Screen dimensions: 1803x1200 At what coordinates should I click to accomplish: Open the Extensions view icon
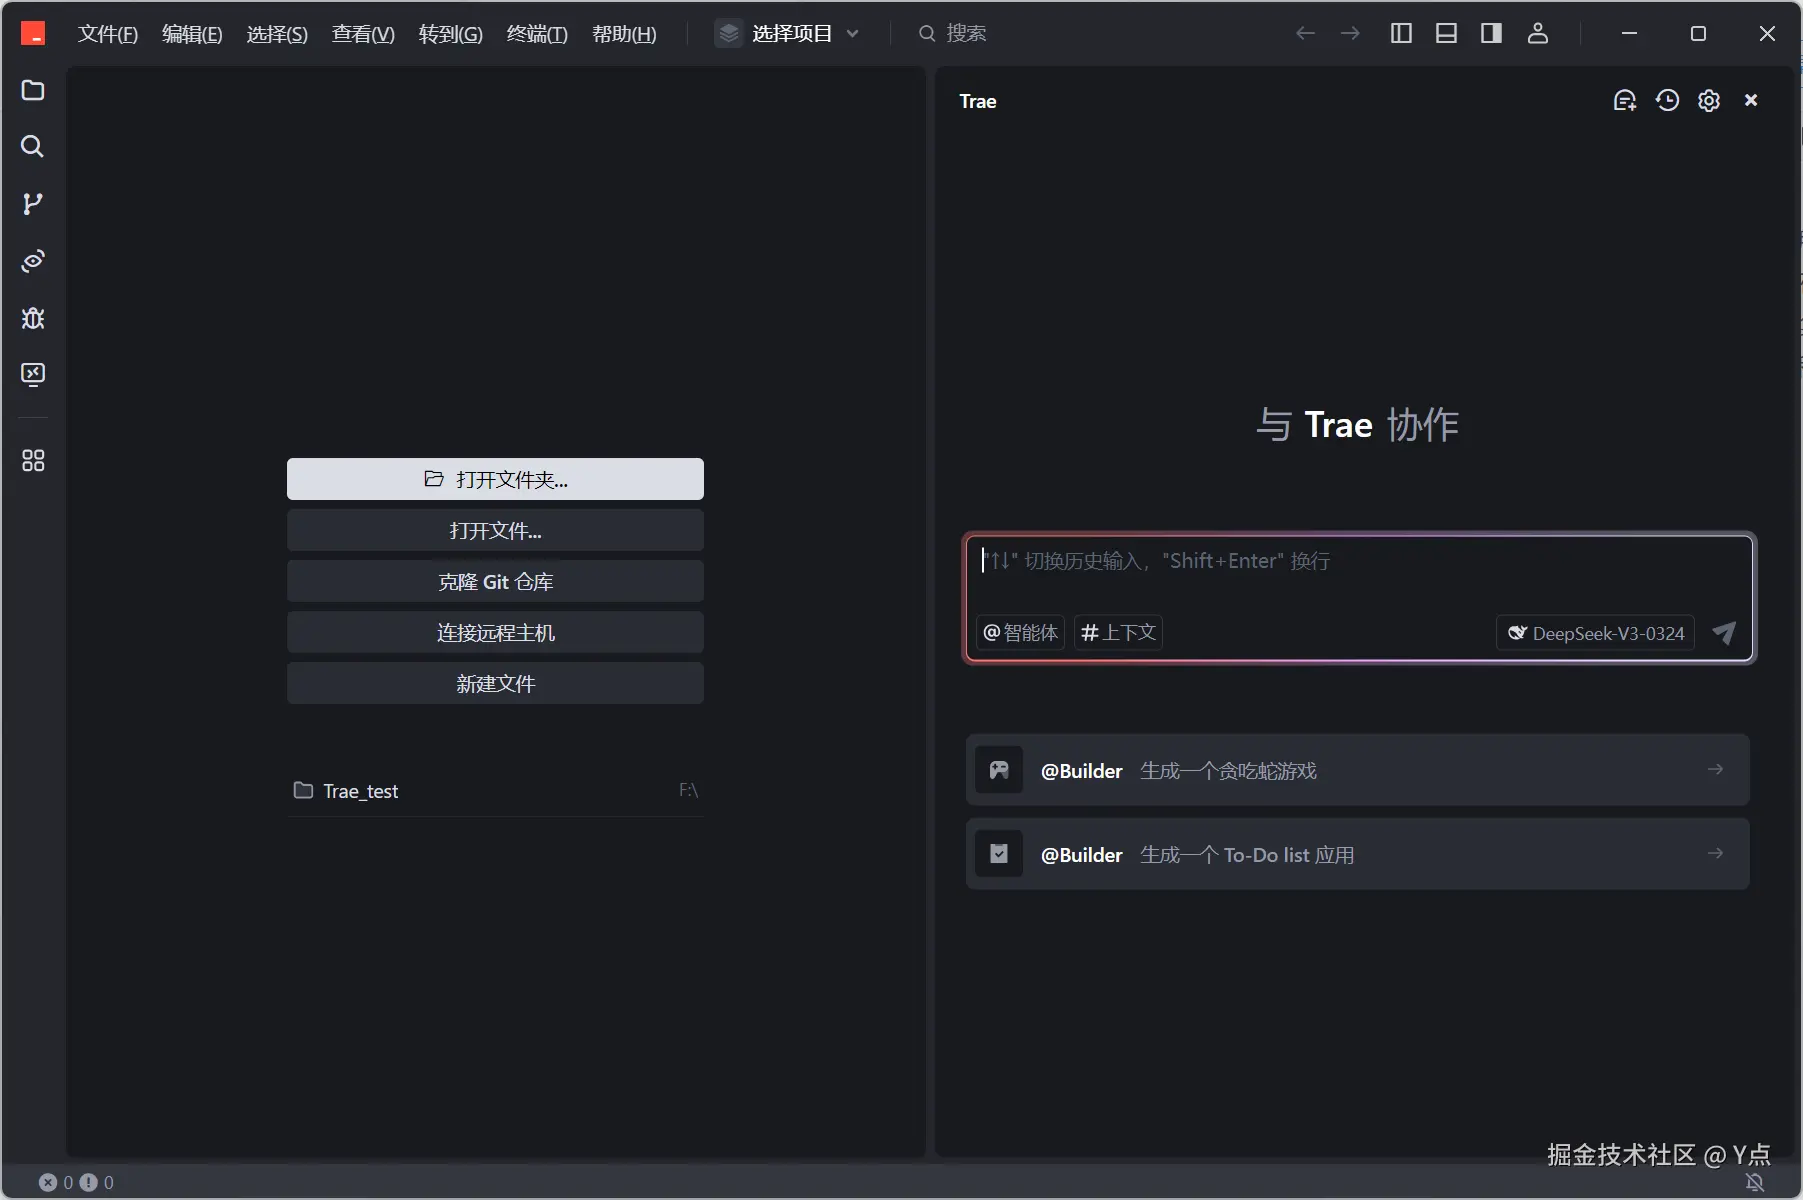[x=33, y=461]
